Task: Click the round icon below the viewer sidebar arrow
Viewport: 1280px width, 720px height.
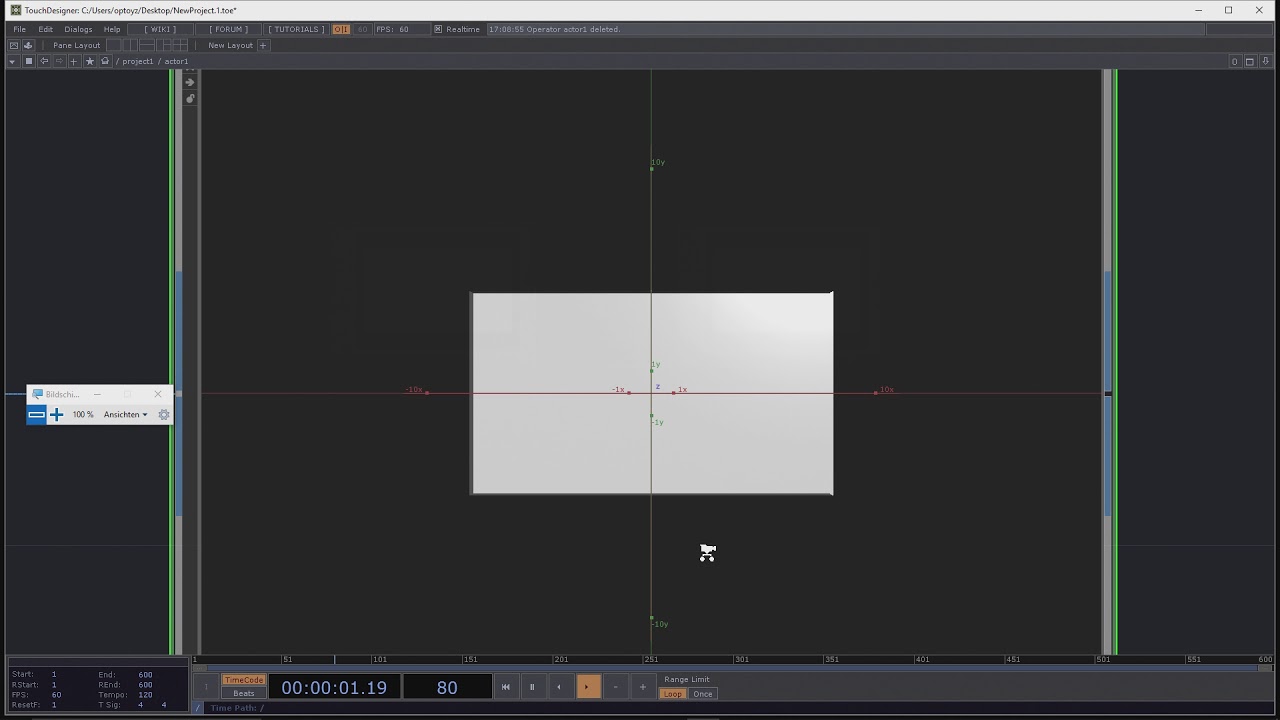Action: (190, 98)
